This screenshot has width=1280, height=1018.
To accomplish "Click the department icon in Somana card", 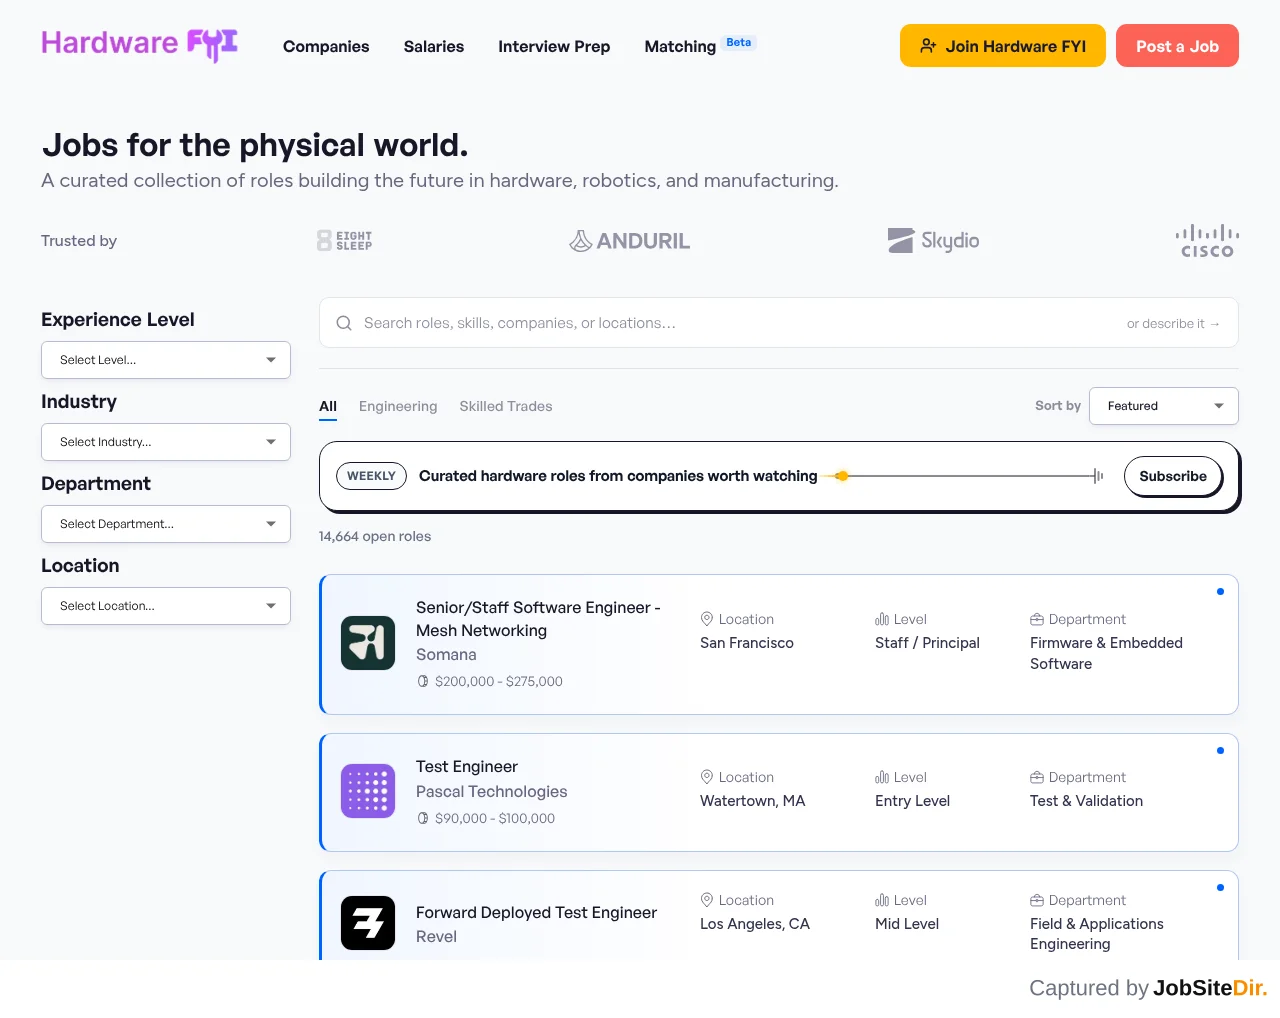I will 1037,619.
